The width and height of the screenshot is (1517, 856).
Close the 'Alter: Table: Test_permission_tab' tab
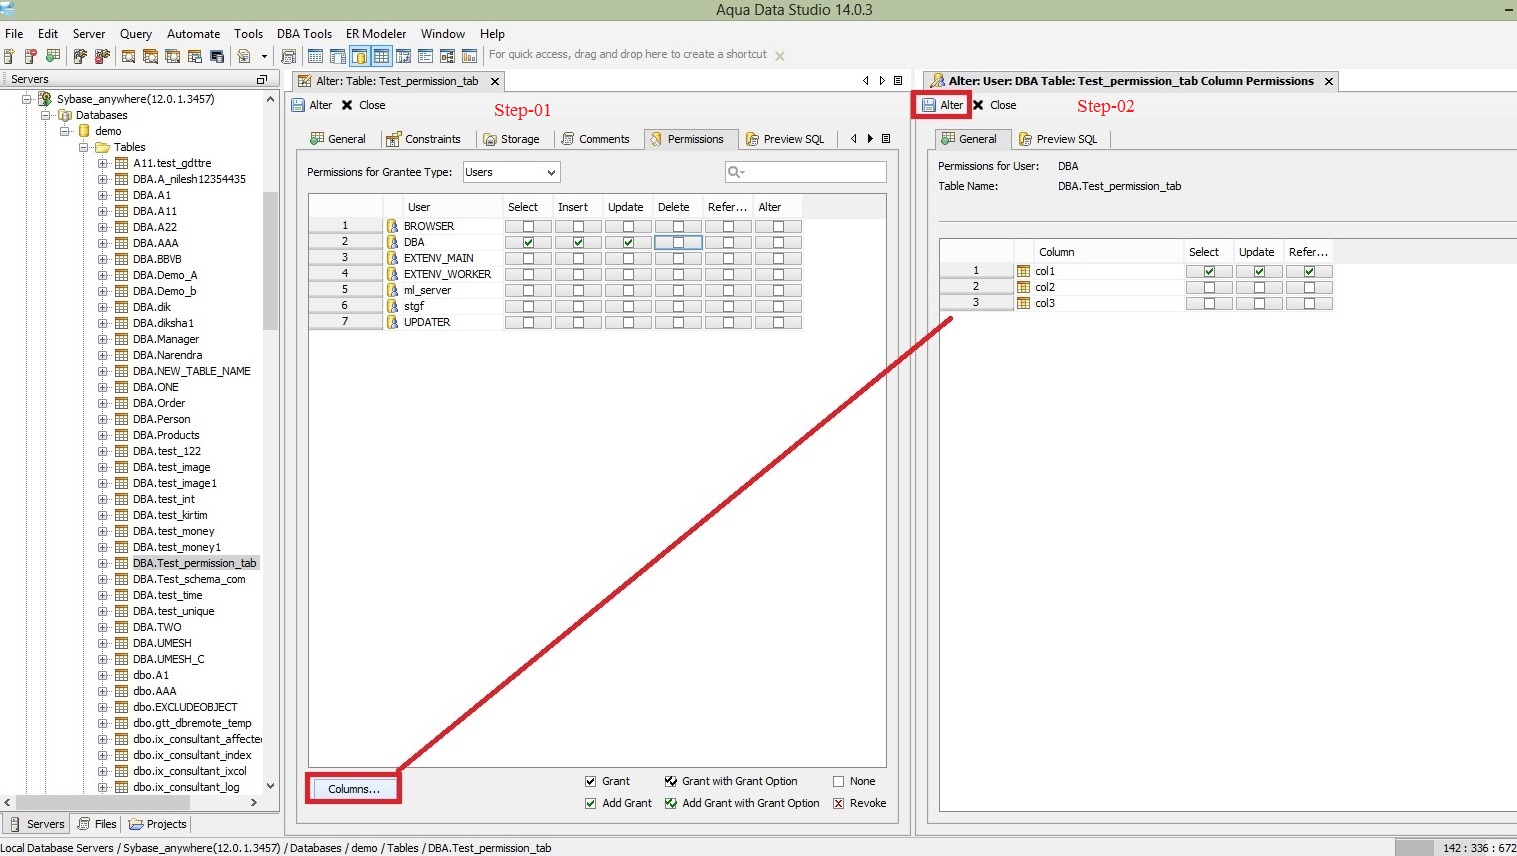(x=494, y=81)
